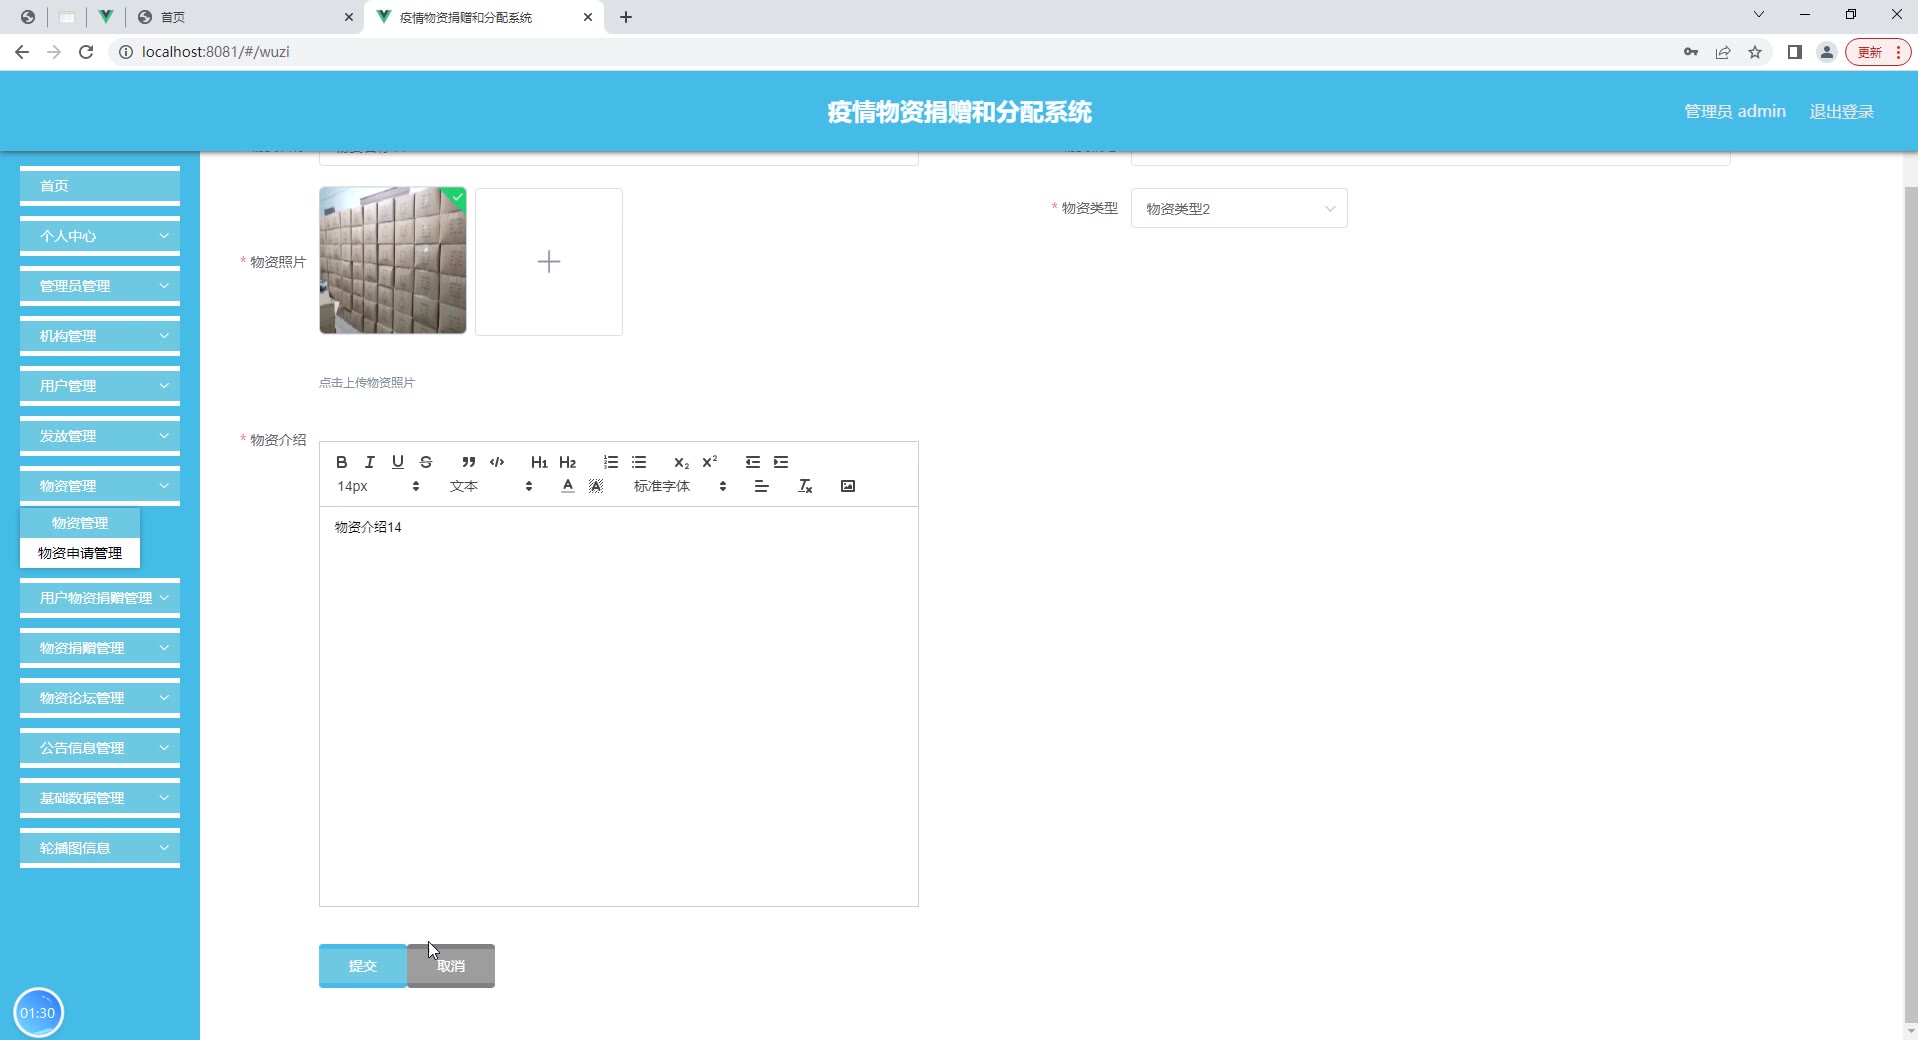1918x1040 pixels.
Task: Collapse parent 物资管理 sidebar menu
Action: (100, 486)
